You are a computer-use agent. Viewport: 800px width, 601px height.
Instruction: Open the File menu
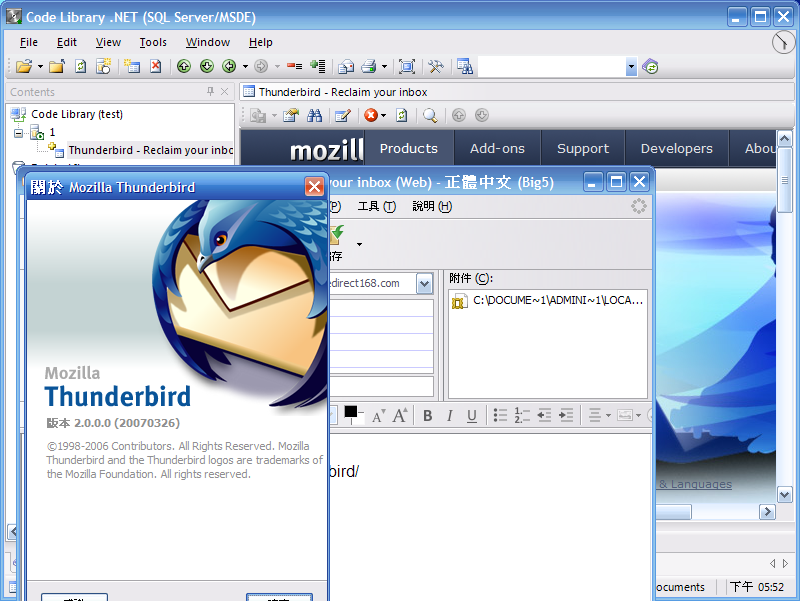point(29,42)
